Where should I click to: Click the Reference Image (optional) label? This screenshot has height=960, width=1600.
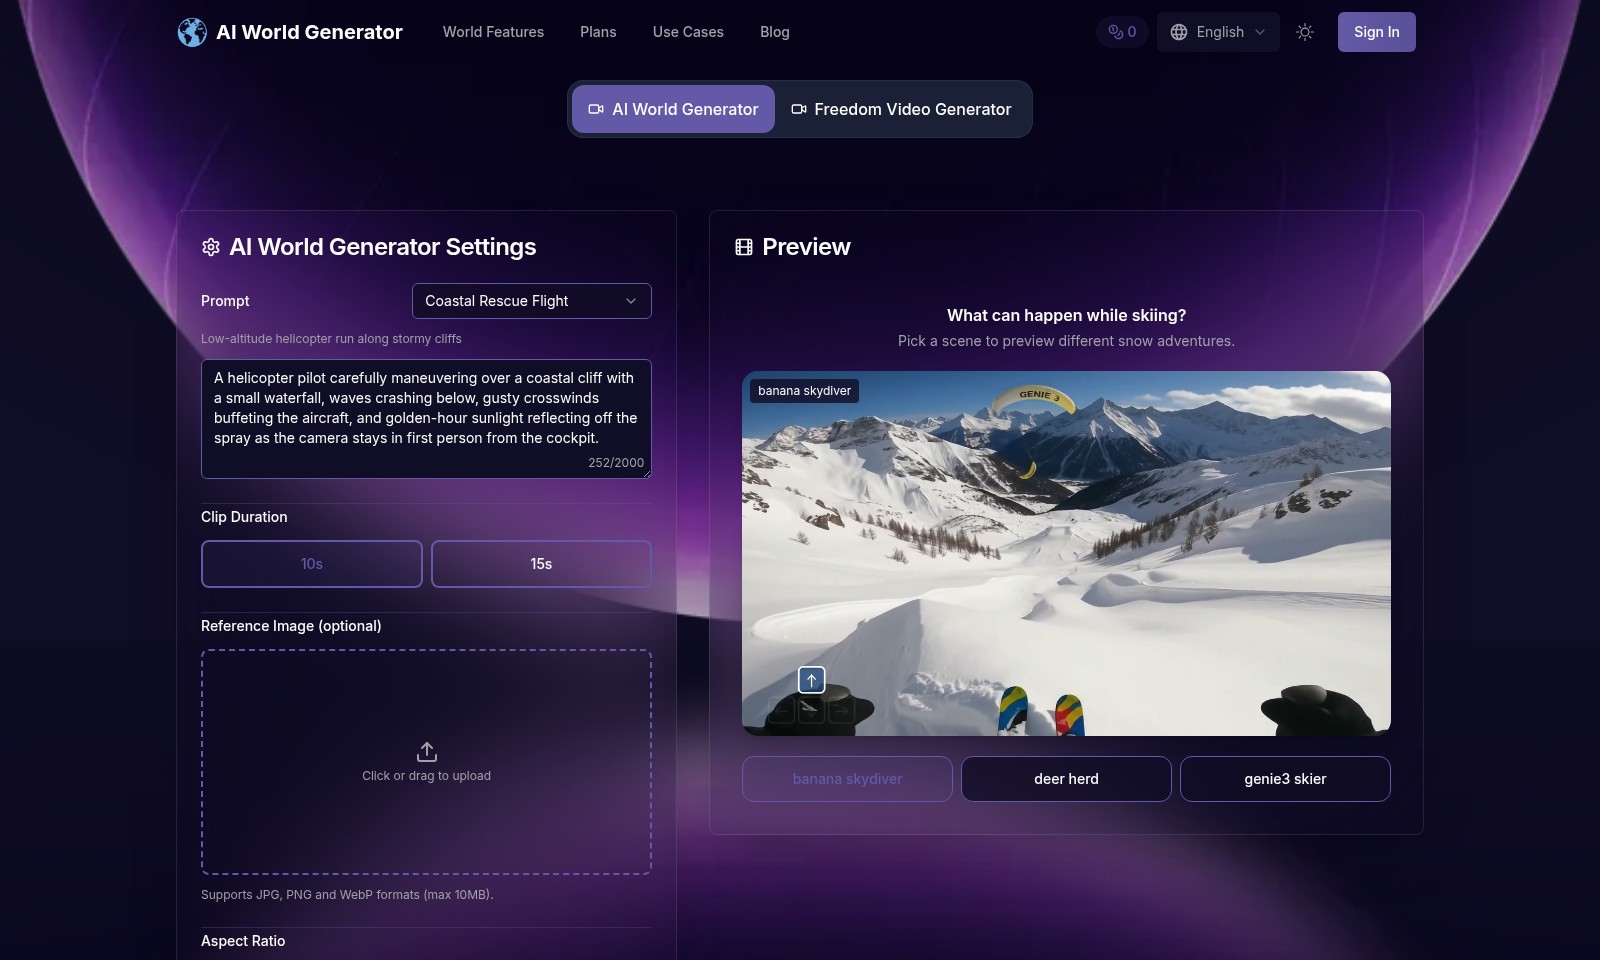tap(291, 626)
